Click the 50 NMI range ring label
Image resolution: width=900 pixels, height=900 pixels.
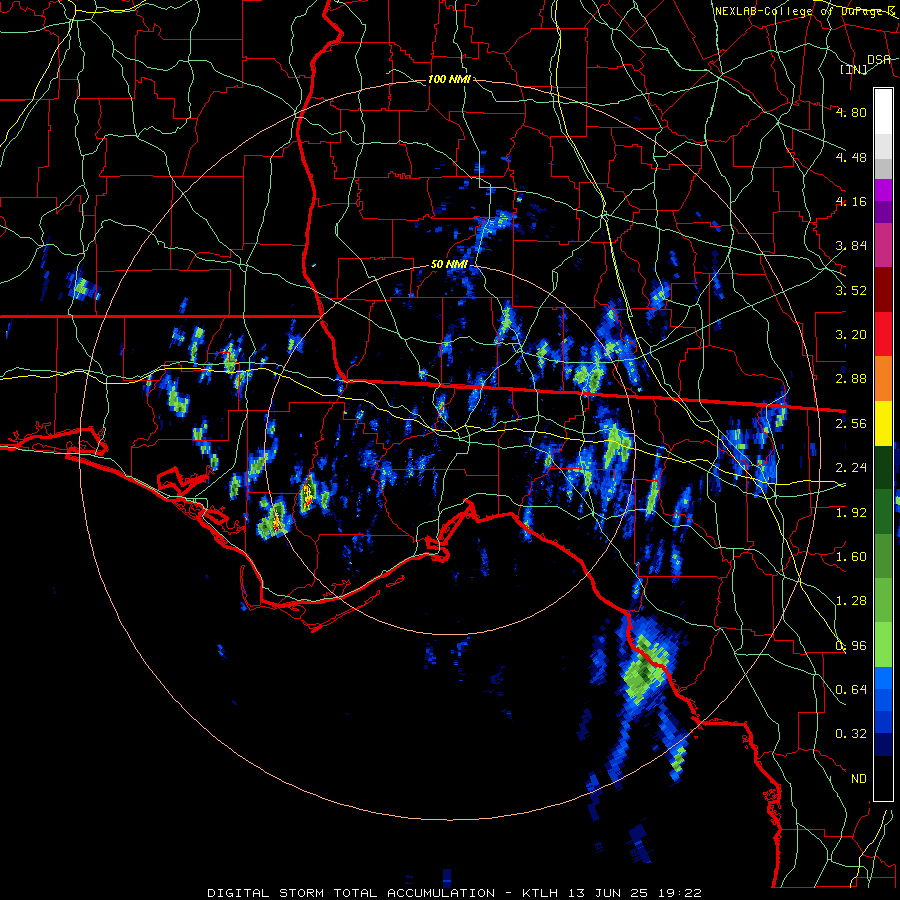[x=449, y=265]
